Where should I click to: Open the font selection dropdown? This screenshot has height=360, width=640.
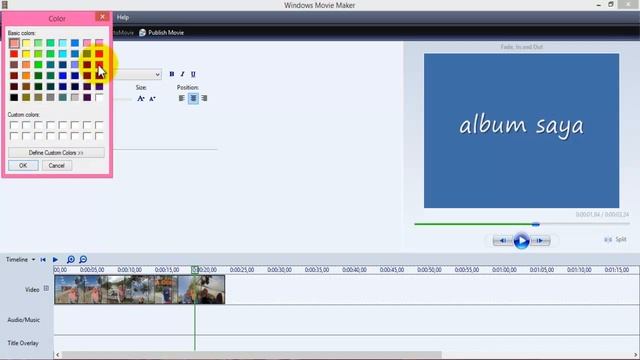(x=157, y=74)
